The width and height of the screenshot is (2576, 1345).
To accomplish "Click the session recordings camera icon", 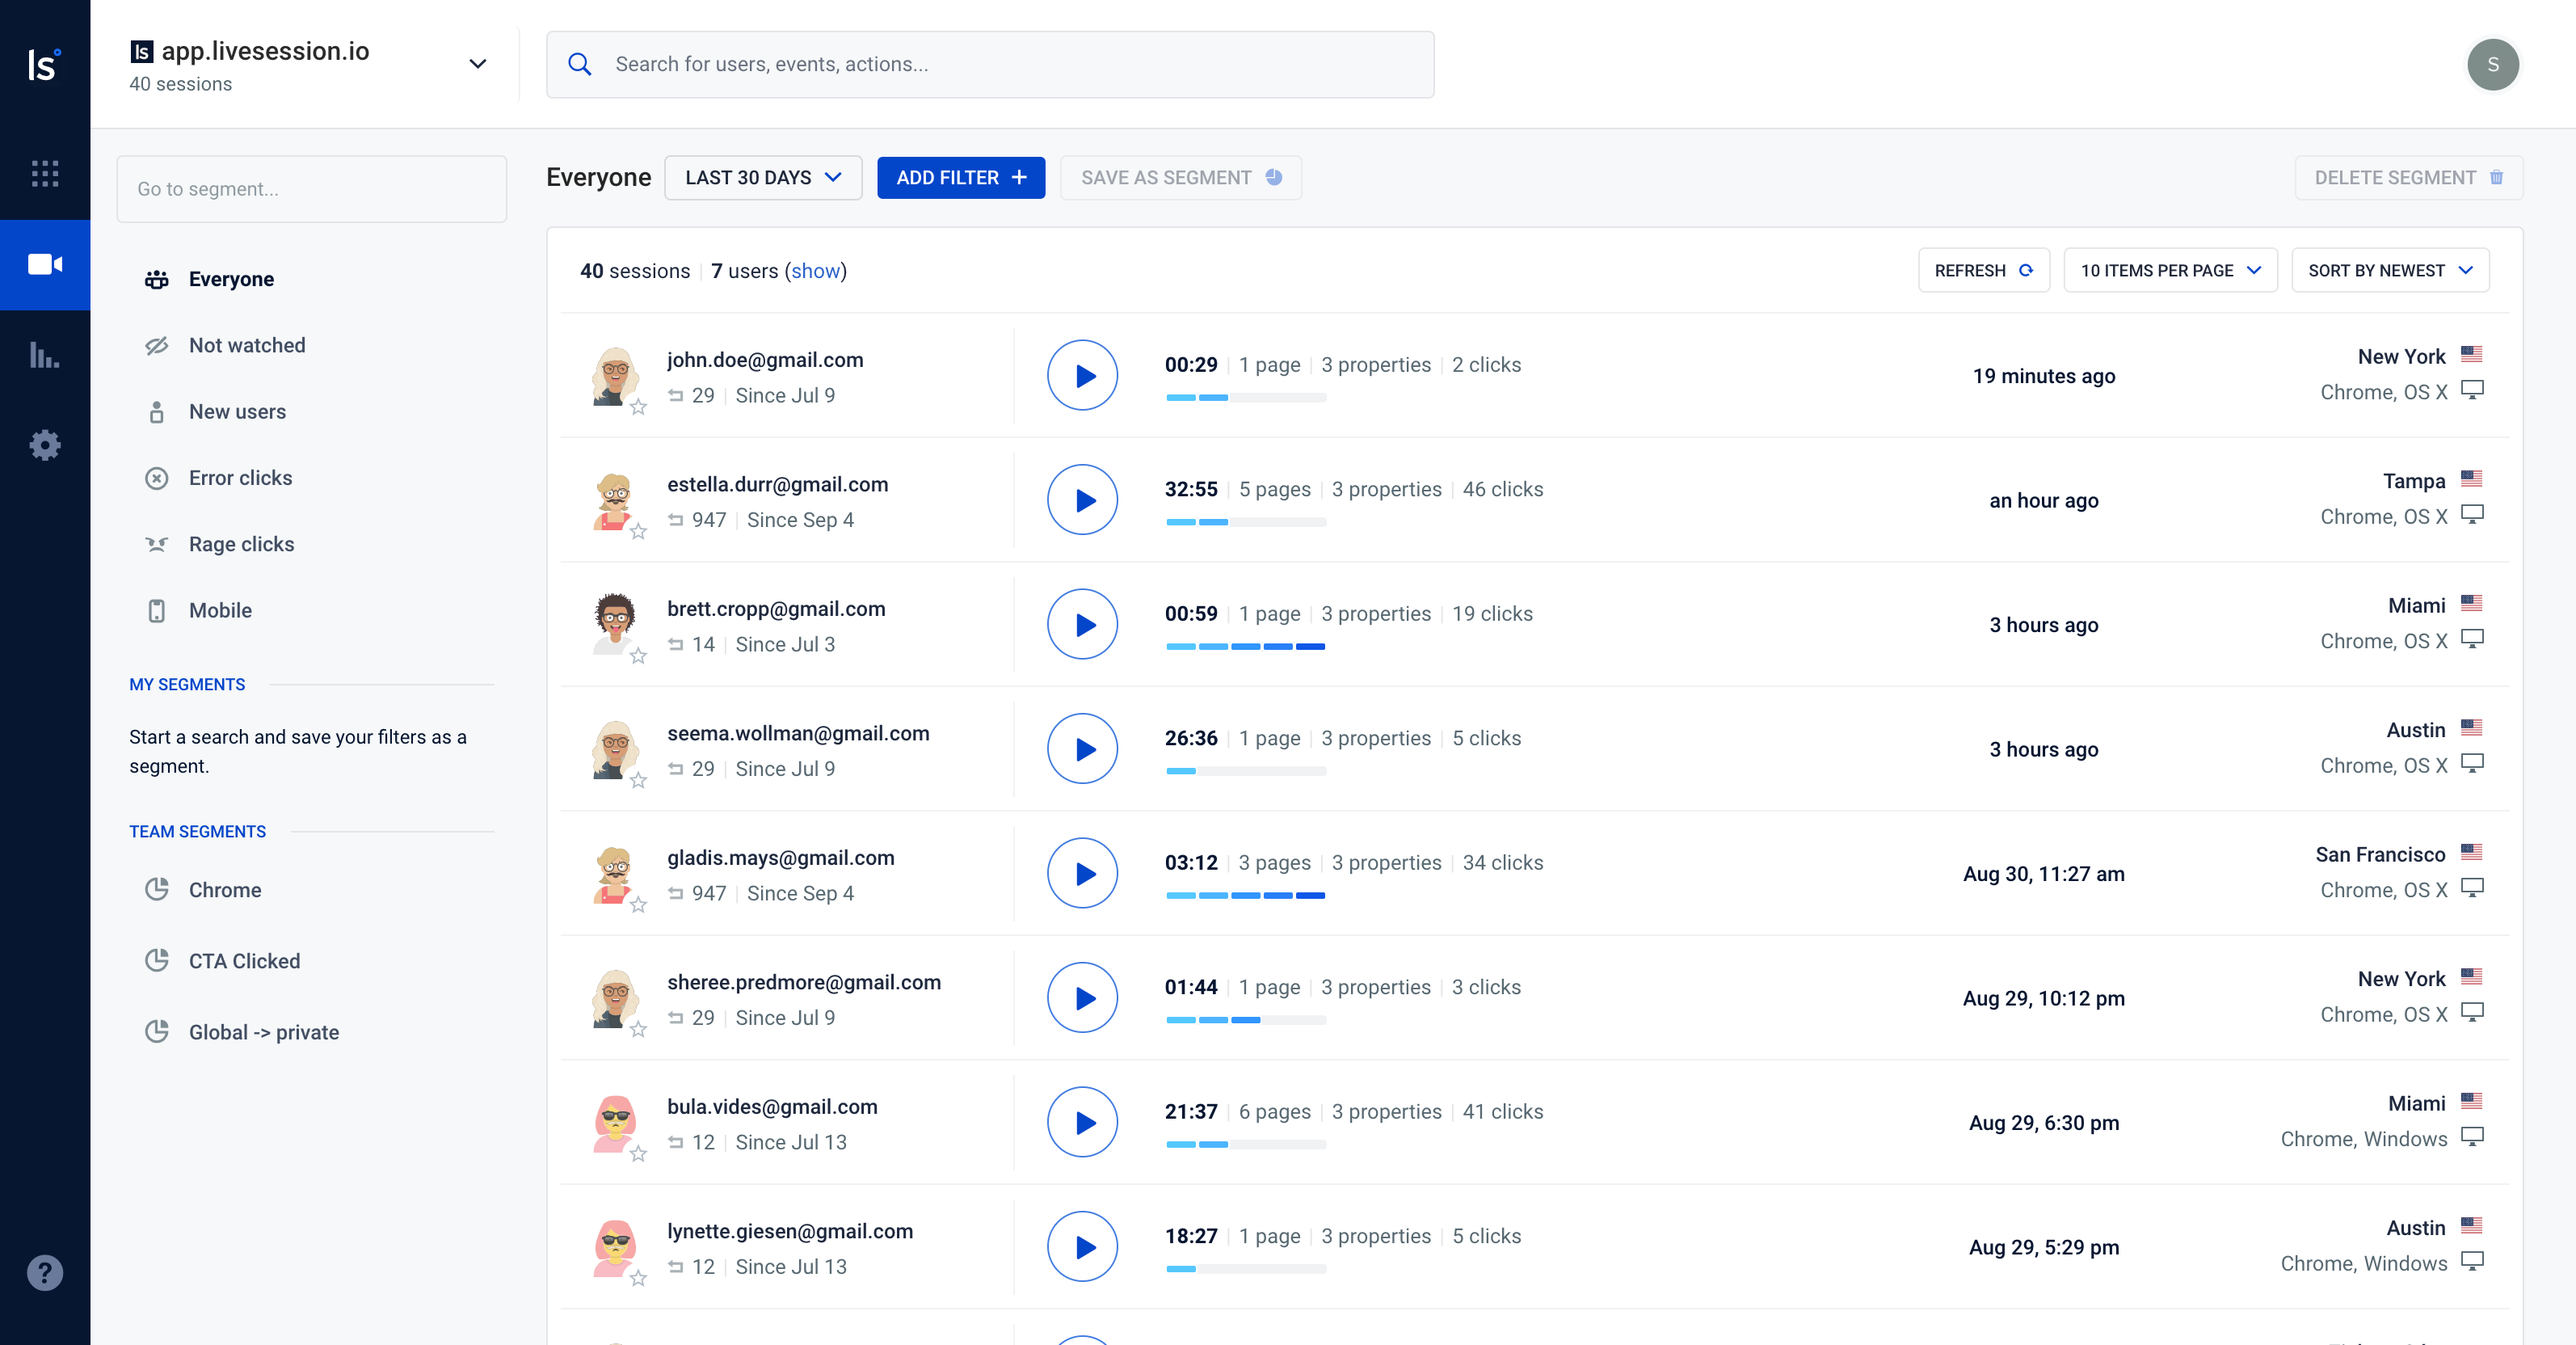I will click(x=45, y=264).
